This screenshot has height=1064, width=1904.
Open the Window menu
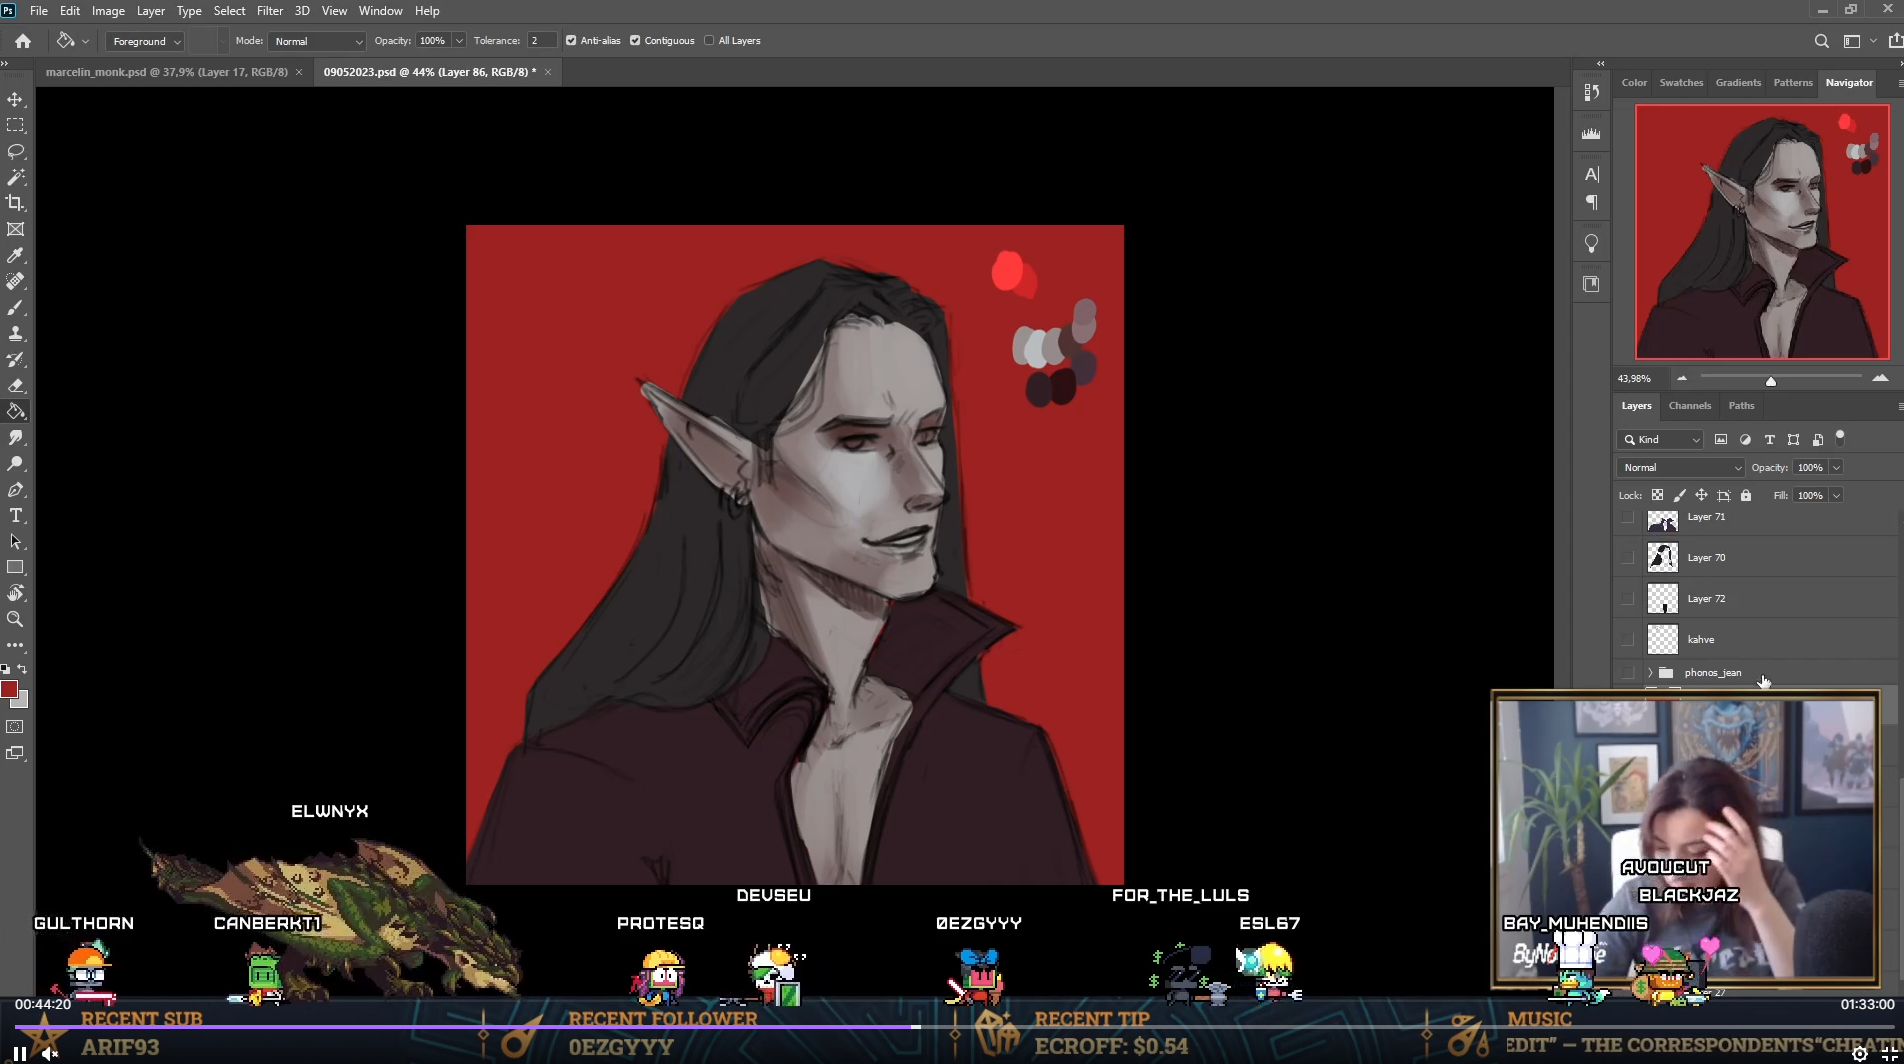tap(381, 11)
